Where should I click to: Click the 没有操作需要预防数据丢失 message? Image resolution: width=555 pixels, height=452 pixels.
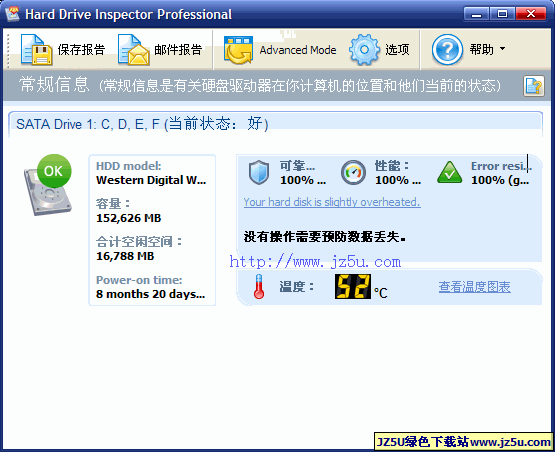coord(324,236)
